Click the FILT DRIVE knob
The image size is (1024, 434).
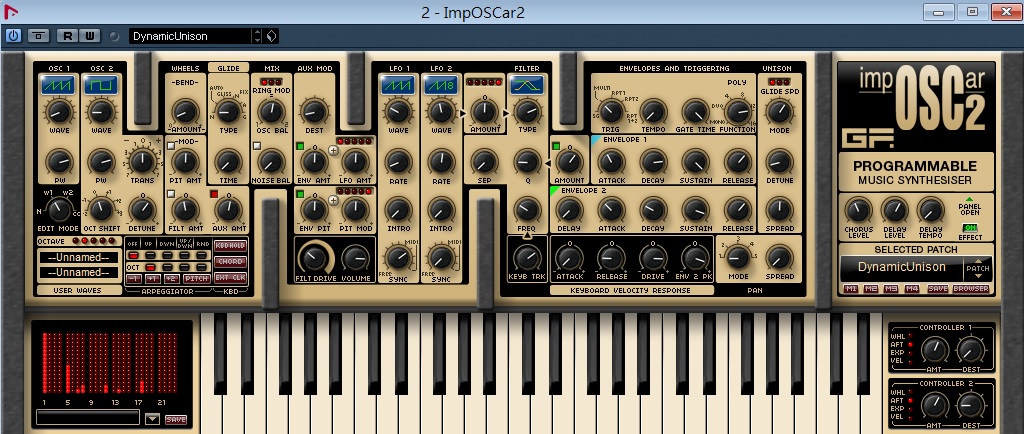315,260
